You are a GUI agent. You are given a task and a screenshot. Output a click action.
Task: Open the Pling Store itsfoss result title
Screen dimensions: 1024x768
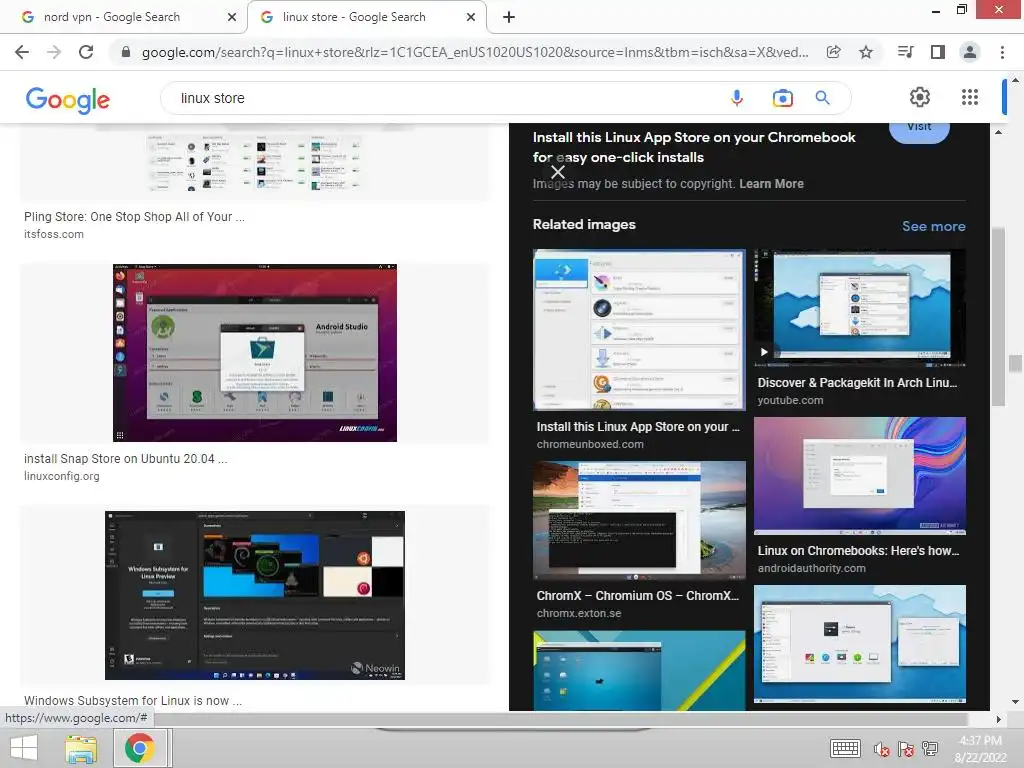(134, 217)
